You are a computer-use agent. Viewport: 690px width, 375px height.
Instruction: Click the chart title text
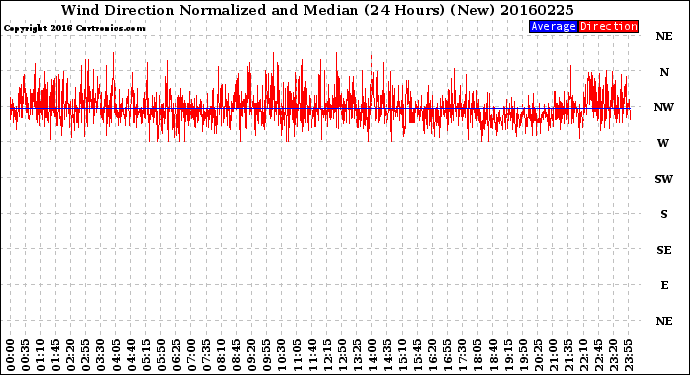tap(317, 10)
